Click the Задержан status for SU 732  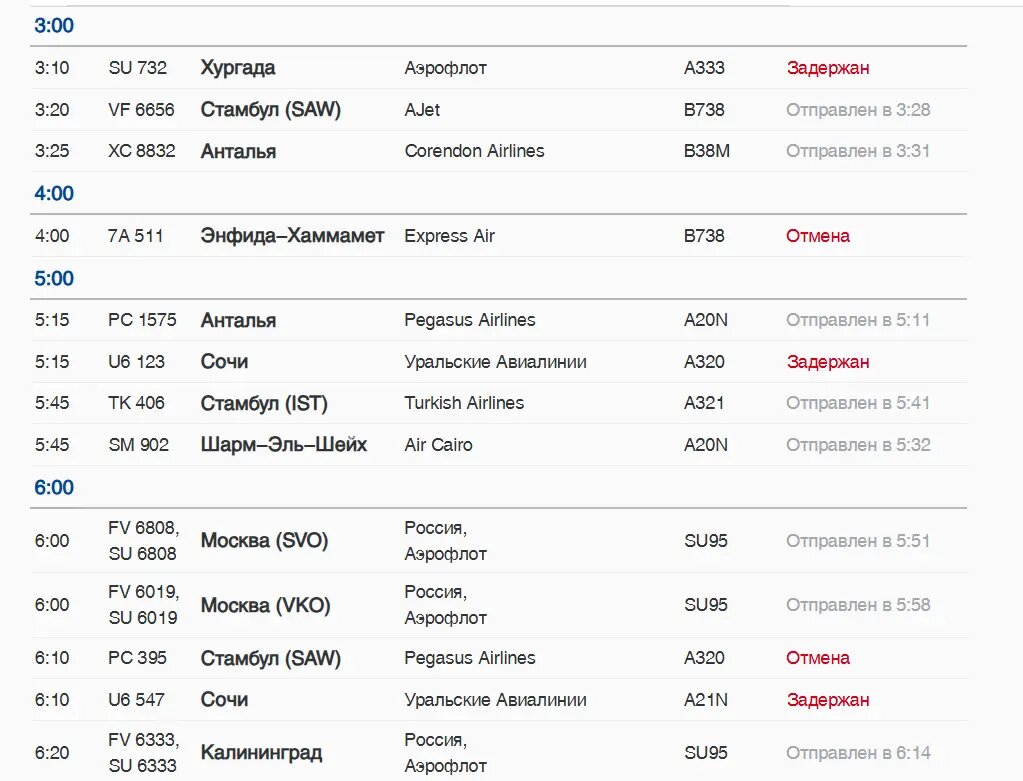(x=827, y=68)
